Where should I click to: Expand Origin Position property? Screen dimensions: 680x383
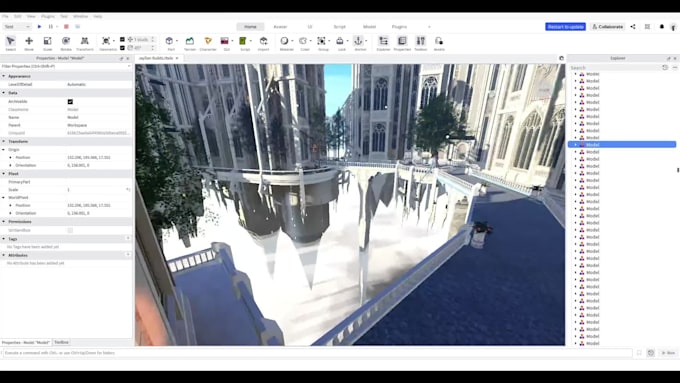point(11,157)
